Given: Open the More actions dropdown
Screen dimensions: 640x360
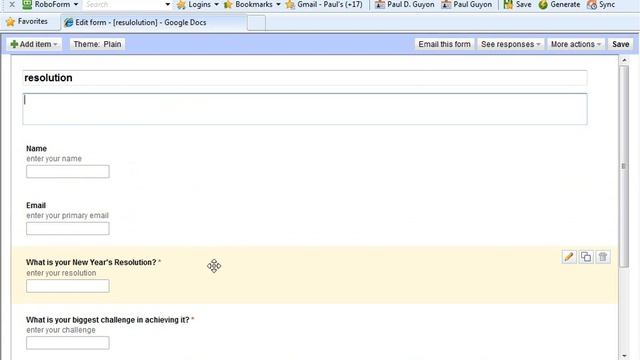Looking at the screenshot, I should point(576,44).
